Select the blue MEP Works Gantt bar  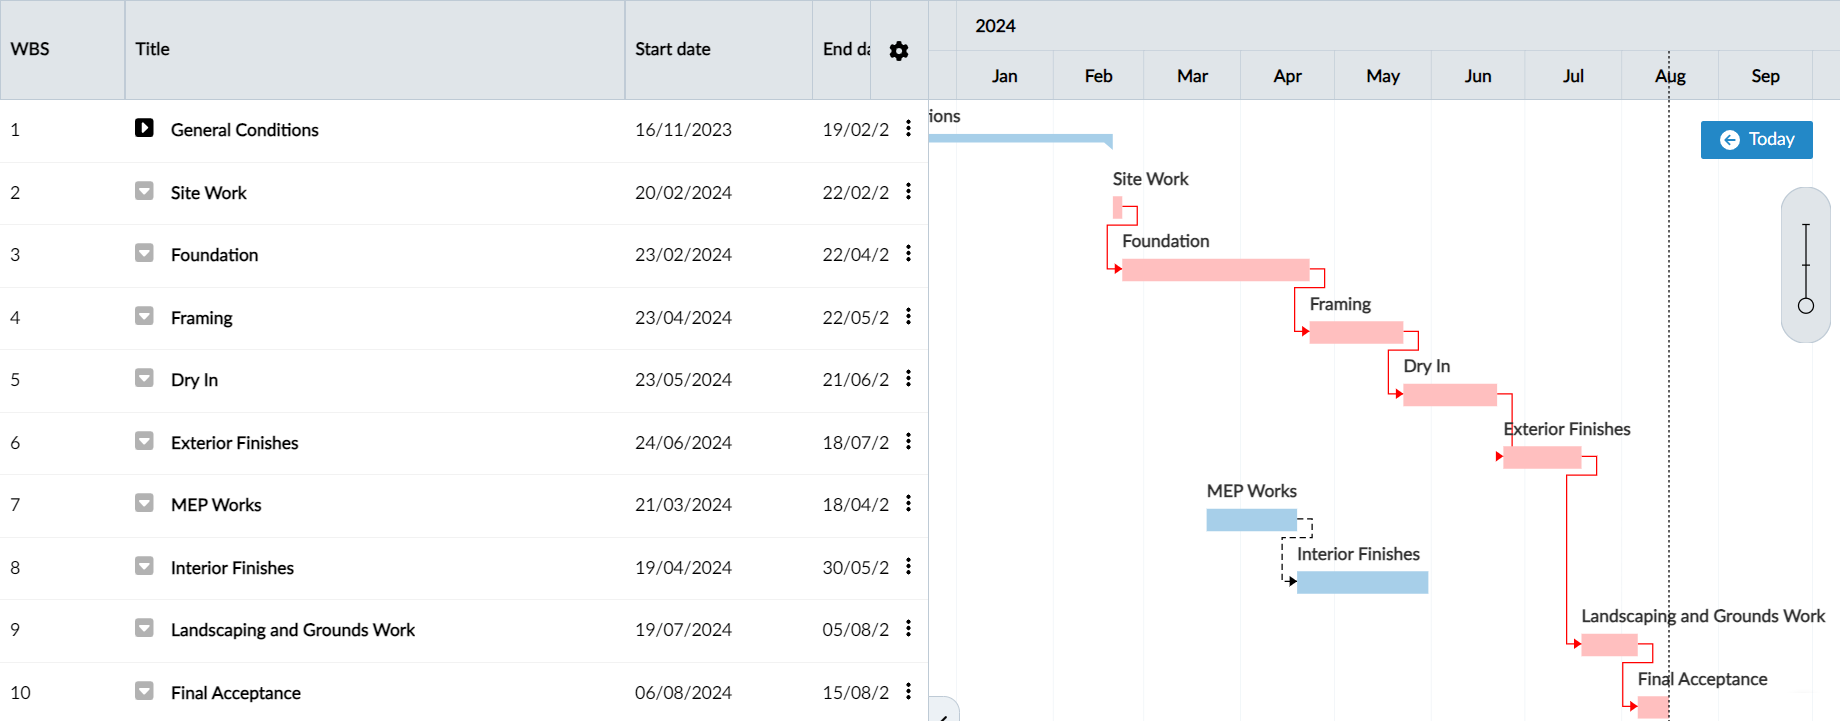[x=1251, y=520]
